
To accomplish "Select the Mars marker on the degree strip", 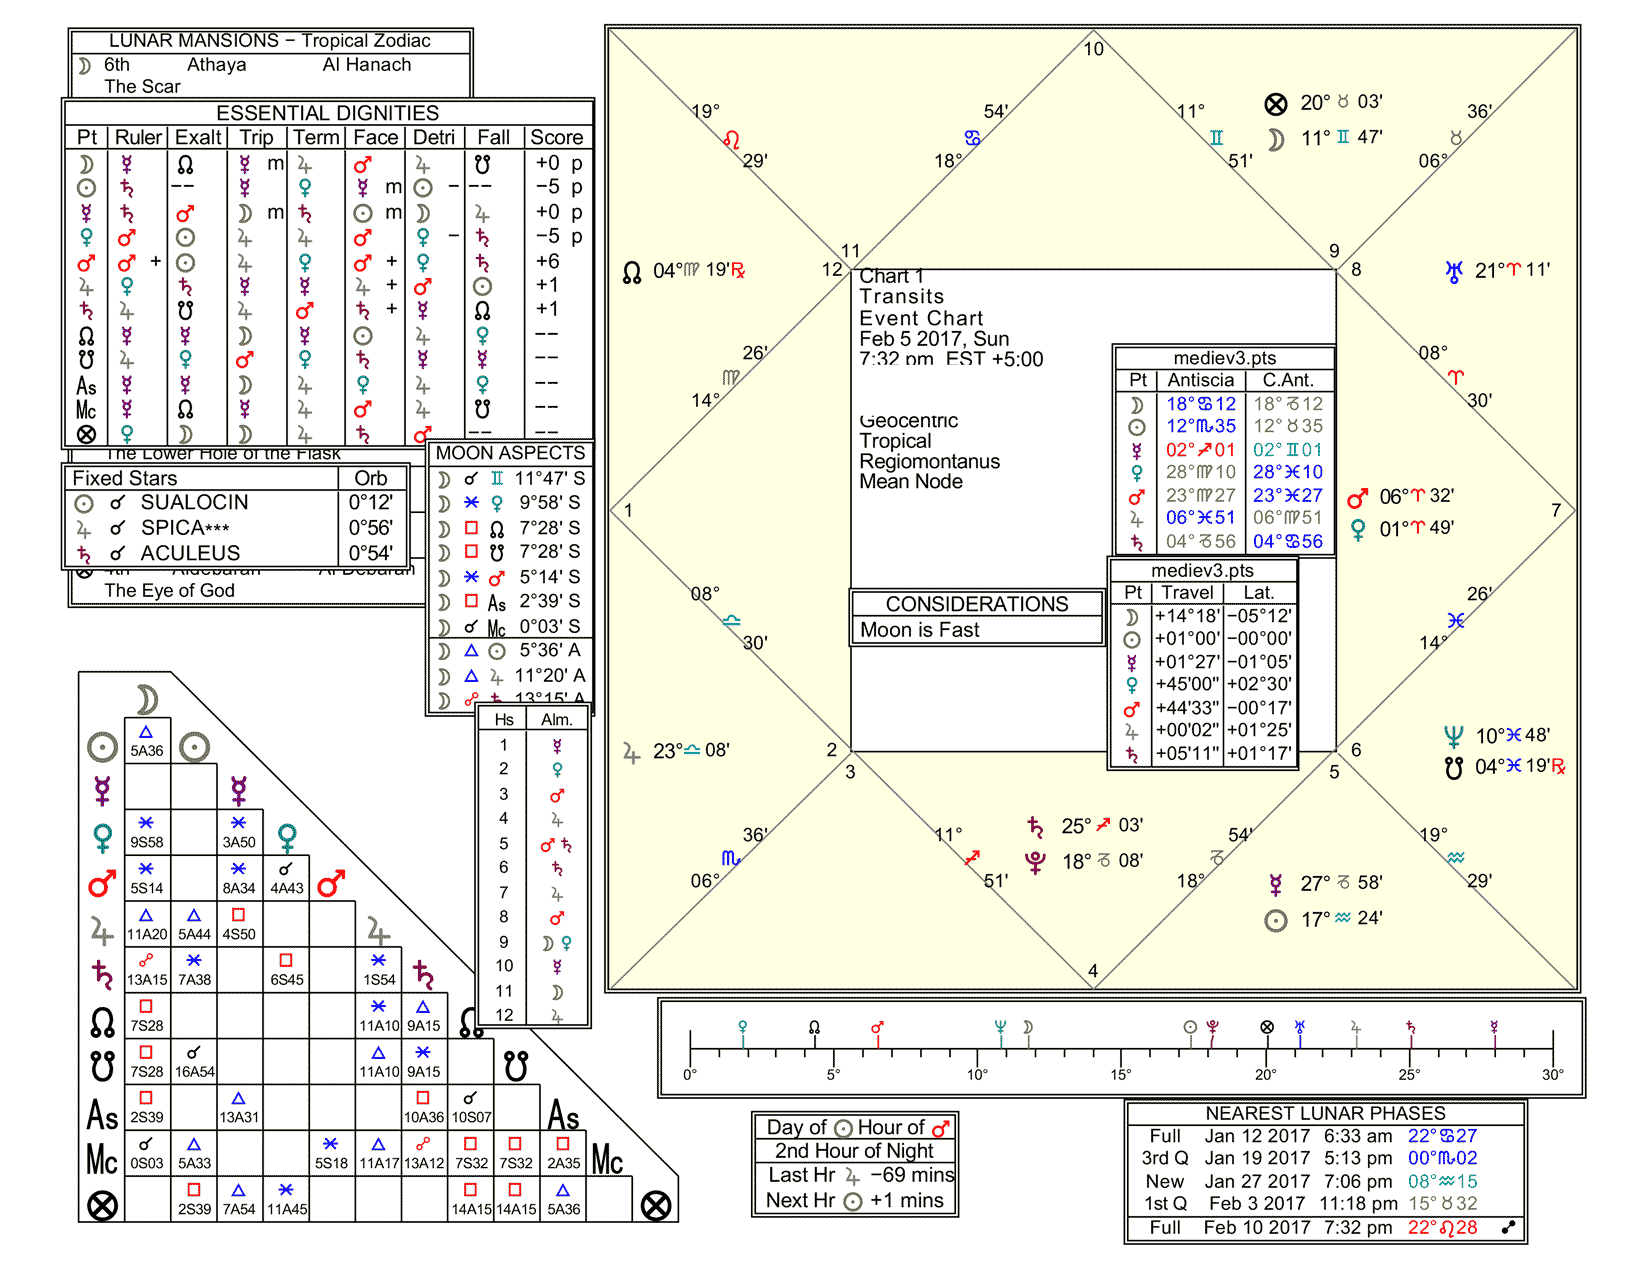I will coord(877,1028).
